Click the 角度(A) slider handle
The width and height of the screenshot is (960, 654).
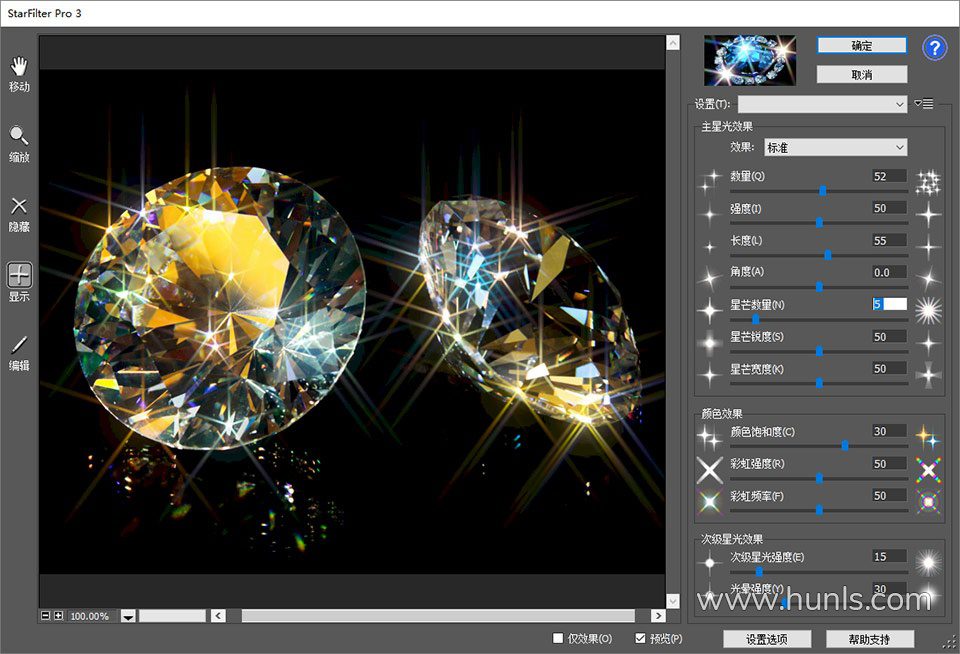pyautogui.click(x=819, y=287)
